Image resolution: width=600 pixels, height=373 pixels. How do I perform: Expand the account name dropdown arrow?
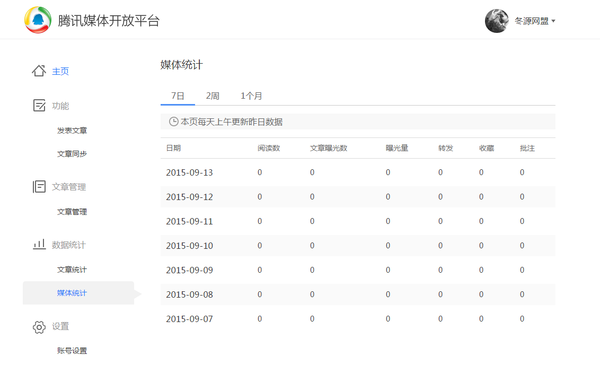point(553,21)
